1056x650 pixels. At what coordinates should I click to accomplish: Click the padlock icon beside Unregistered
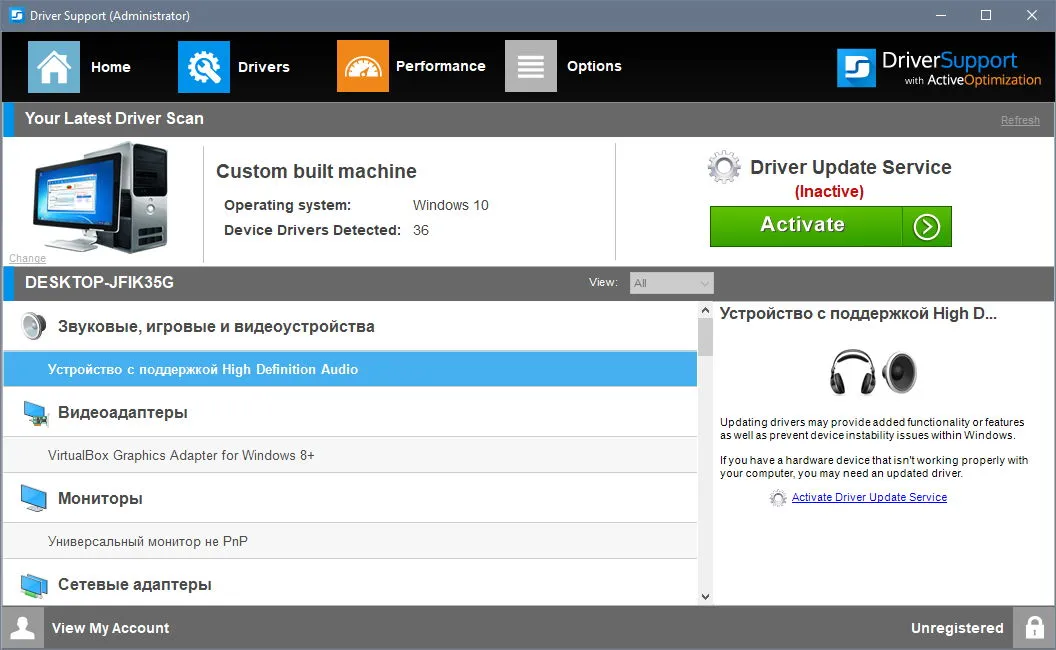(x=1034, y=628)
